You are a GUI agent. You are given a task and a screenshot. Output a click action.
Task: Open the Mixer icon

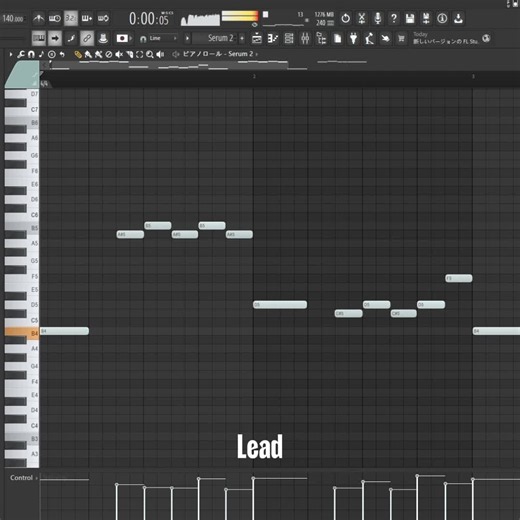point(305,39)
